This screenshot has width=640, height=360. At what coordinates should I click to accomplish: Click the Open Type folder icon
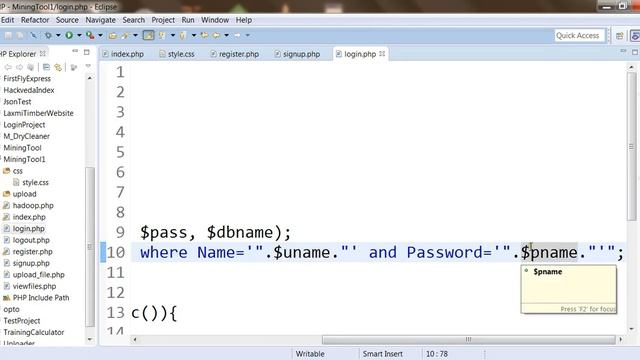pyautogui.click(x=113, y=36)
